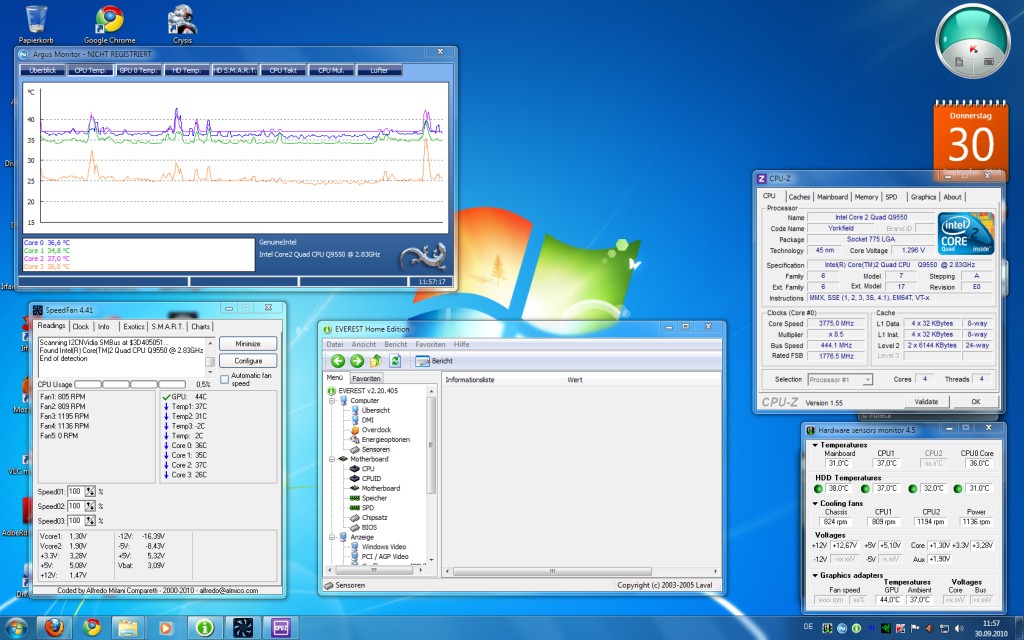Switch to CPU-Z taskbar icon
This screenshot has height=640, width=1024.
[280, 628]
